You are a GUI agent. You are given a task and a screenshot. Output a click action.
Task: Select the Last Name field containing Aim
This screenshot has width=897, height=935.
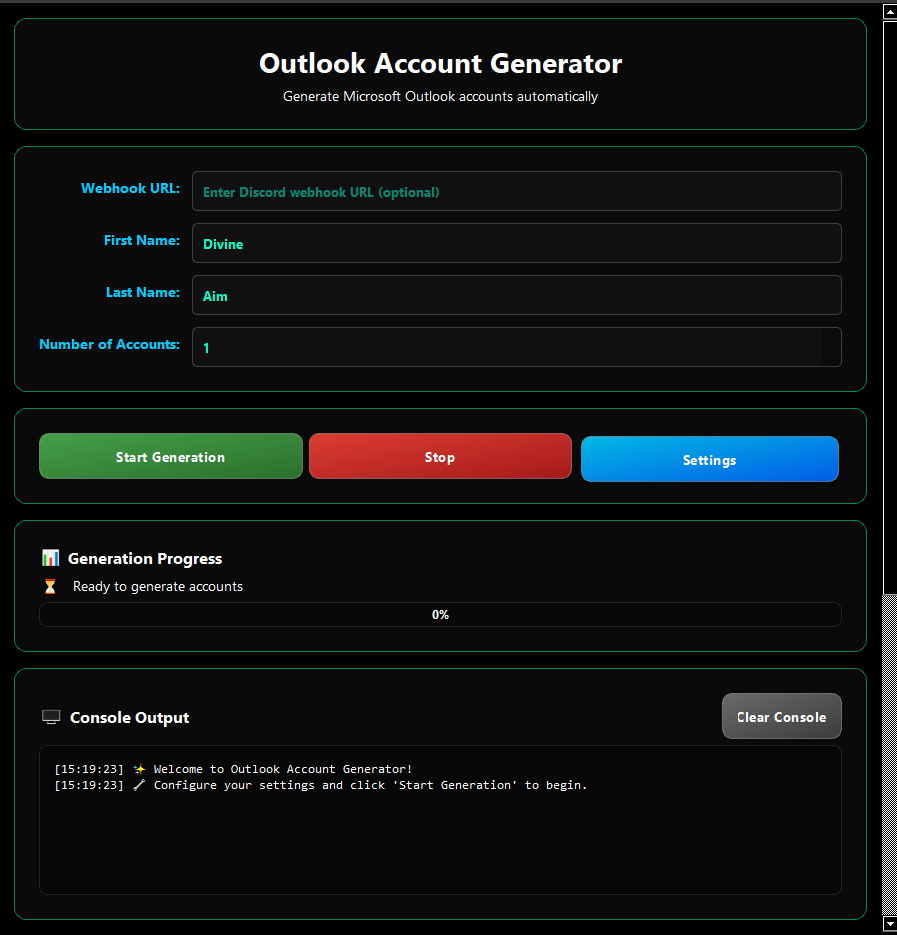coord(516,295)
